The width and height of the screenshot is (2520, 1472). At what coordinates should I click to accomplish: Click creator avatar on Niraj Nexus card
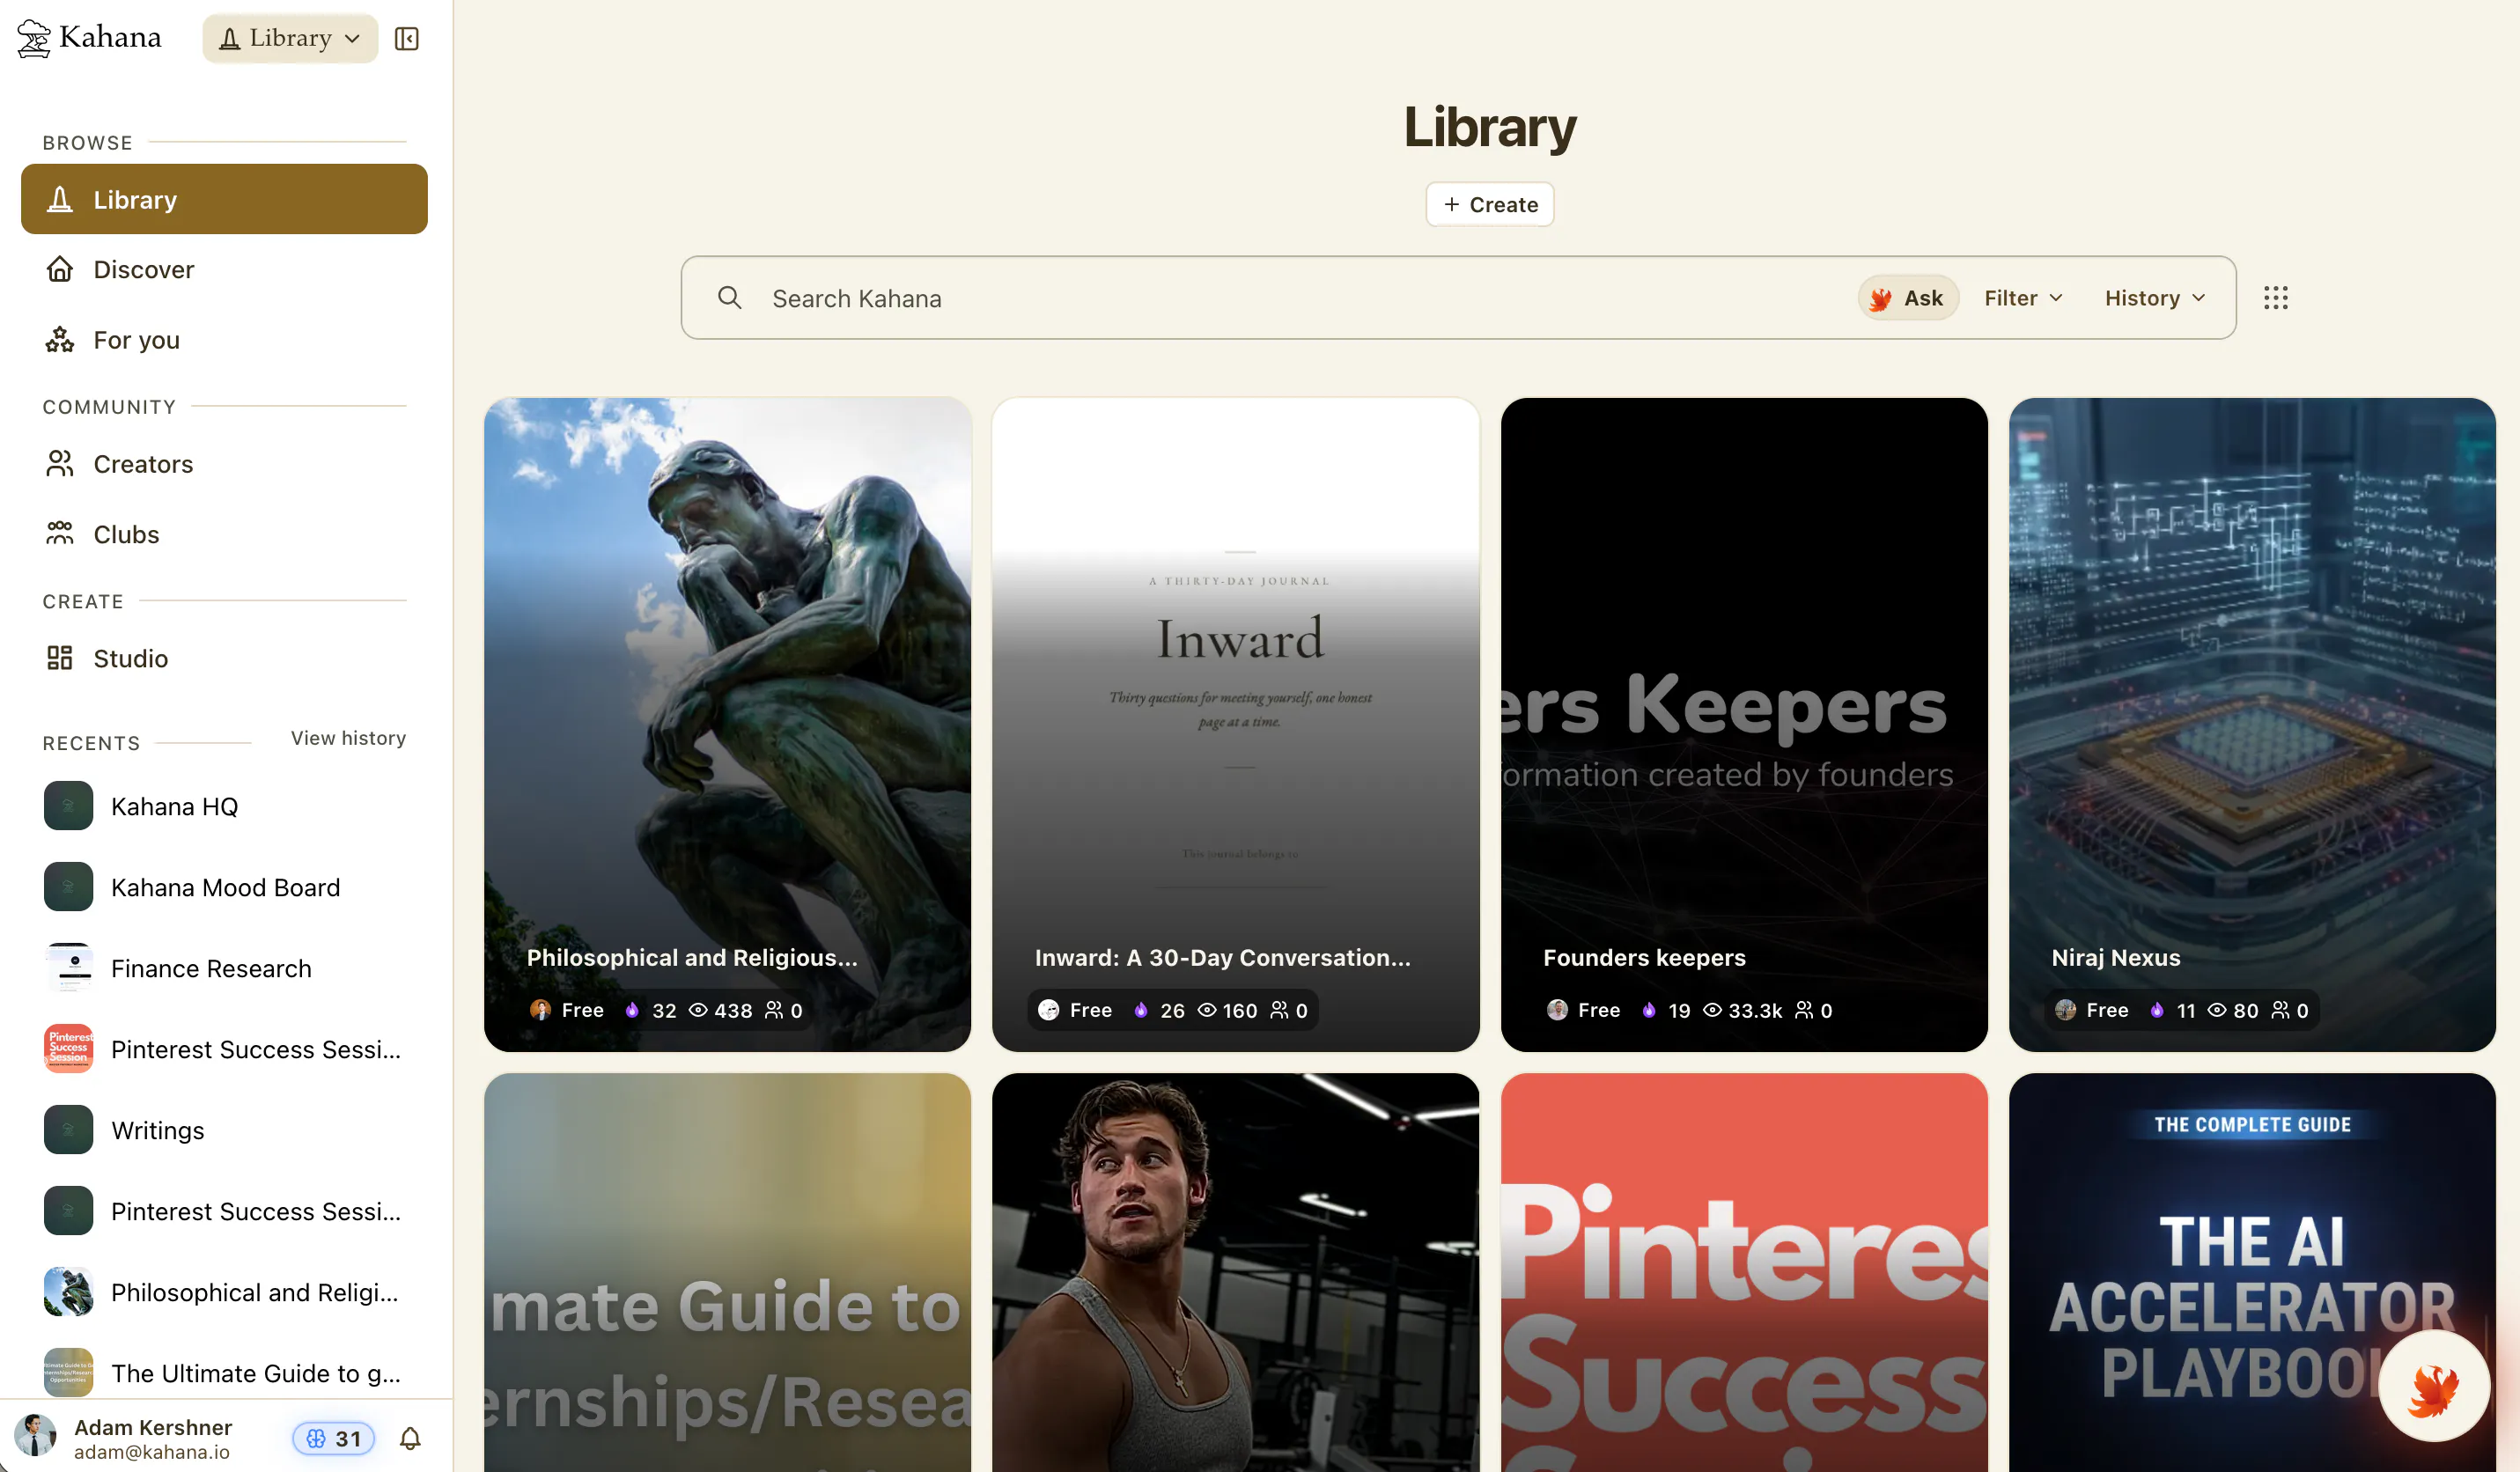(x=2065, y=1010)
